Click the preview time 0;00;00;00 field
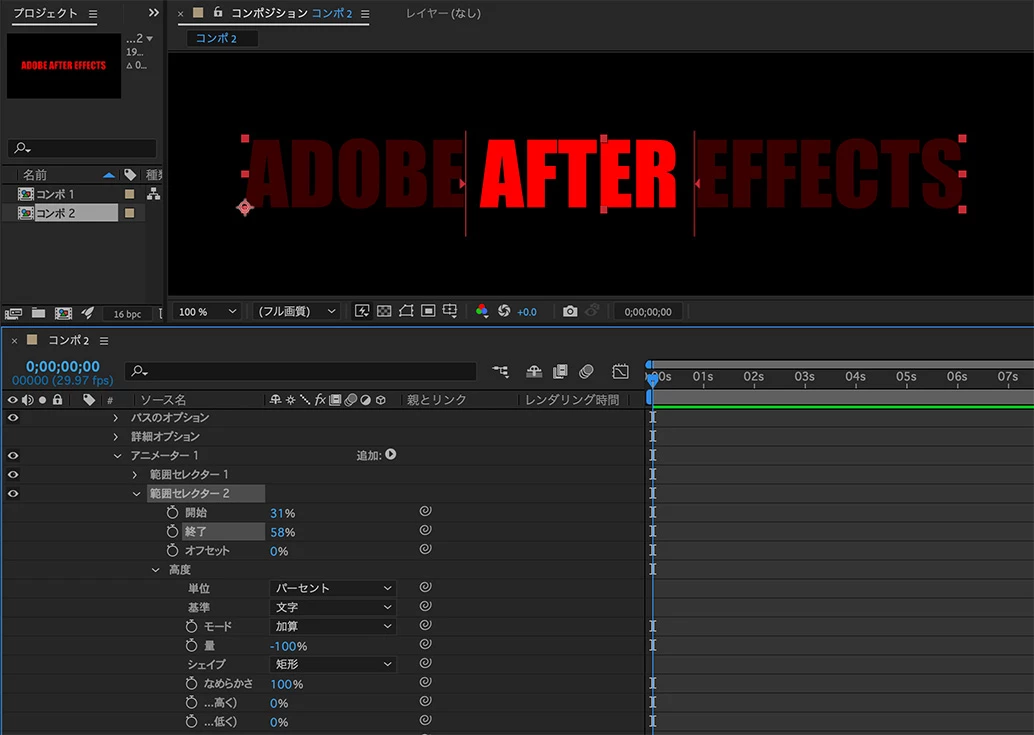1034x735 pixels. coord(648,312)
